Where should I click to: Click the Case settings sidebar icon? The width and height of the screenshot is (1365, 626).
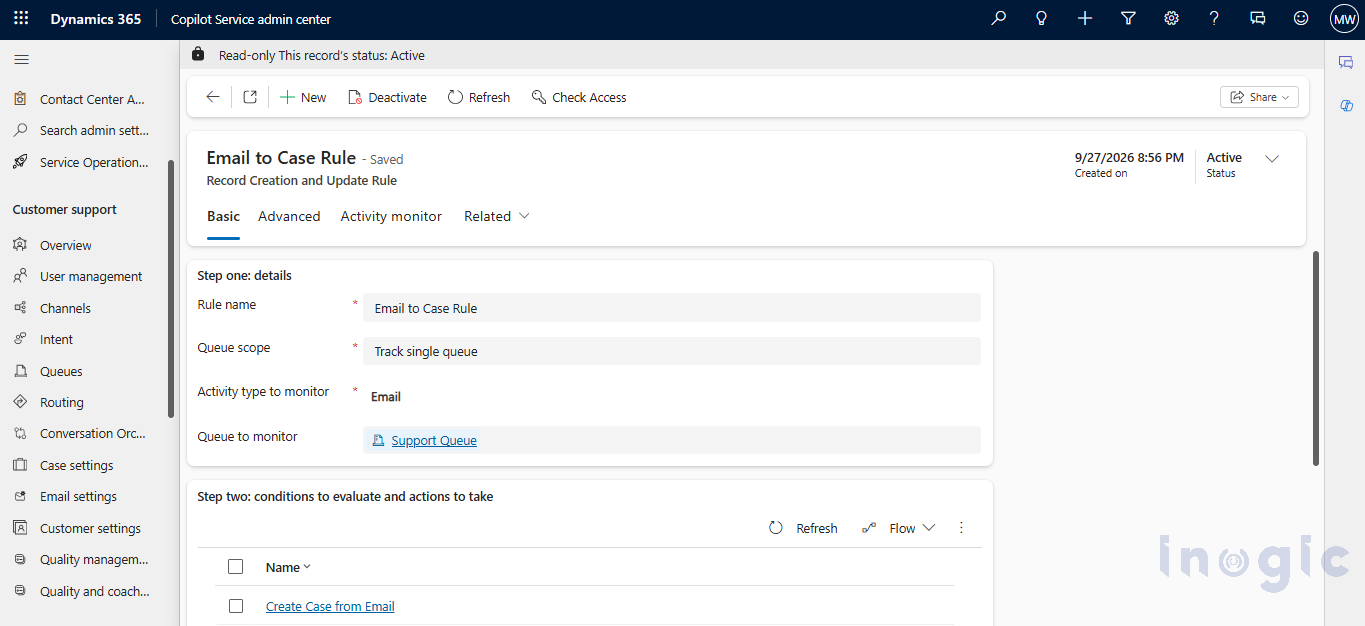coord(20,465)
